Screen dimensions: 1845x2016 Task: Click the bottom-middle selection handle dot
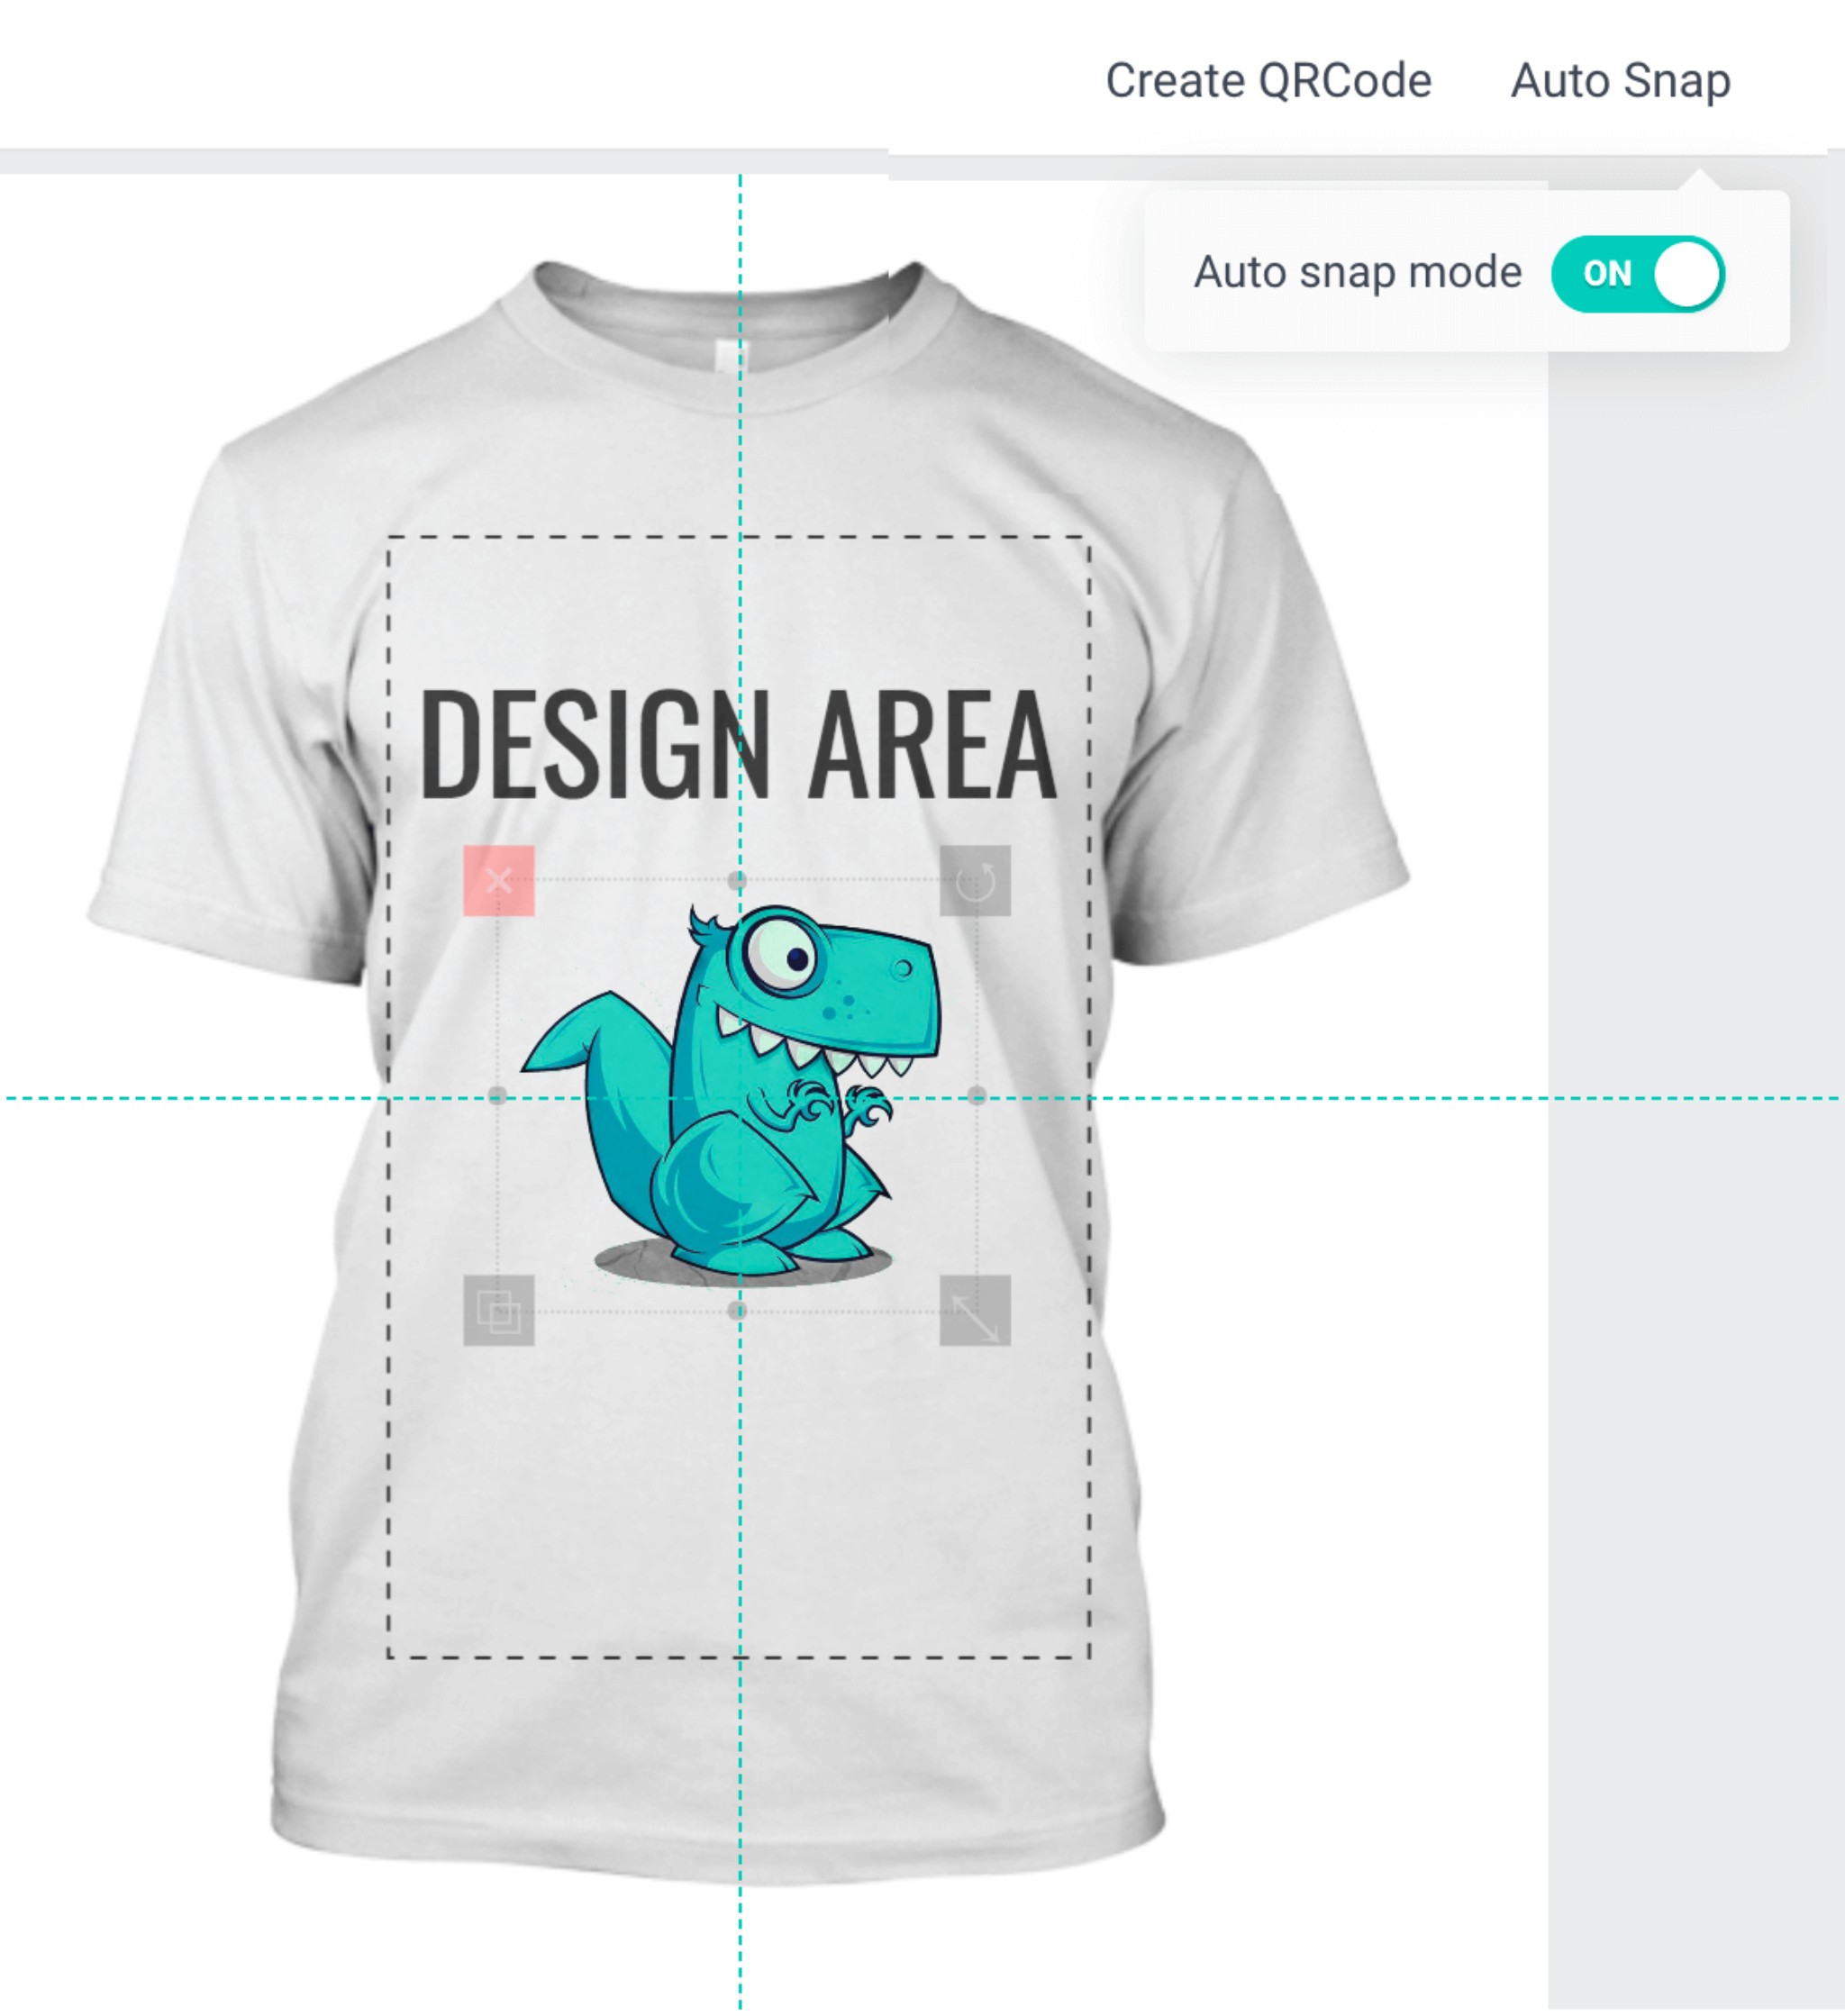(x=737, y=1310)
